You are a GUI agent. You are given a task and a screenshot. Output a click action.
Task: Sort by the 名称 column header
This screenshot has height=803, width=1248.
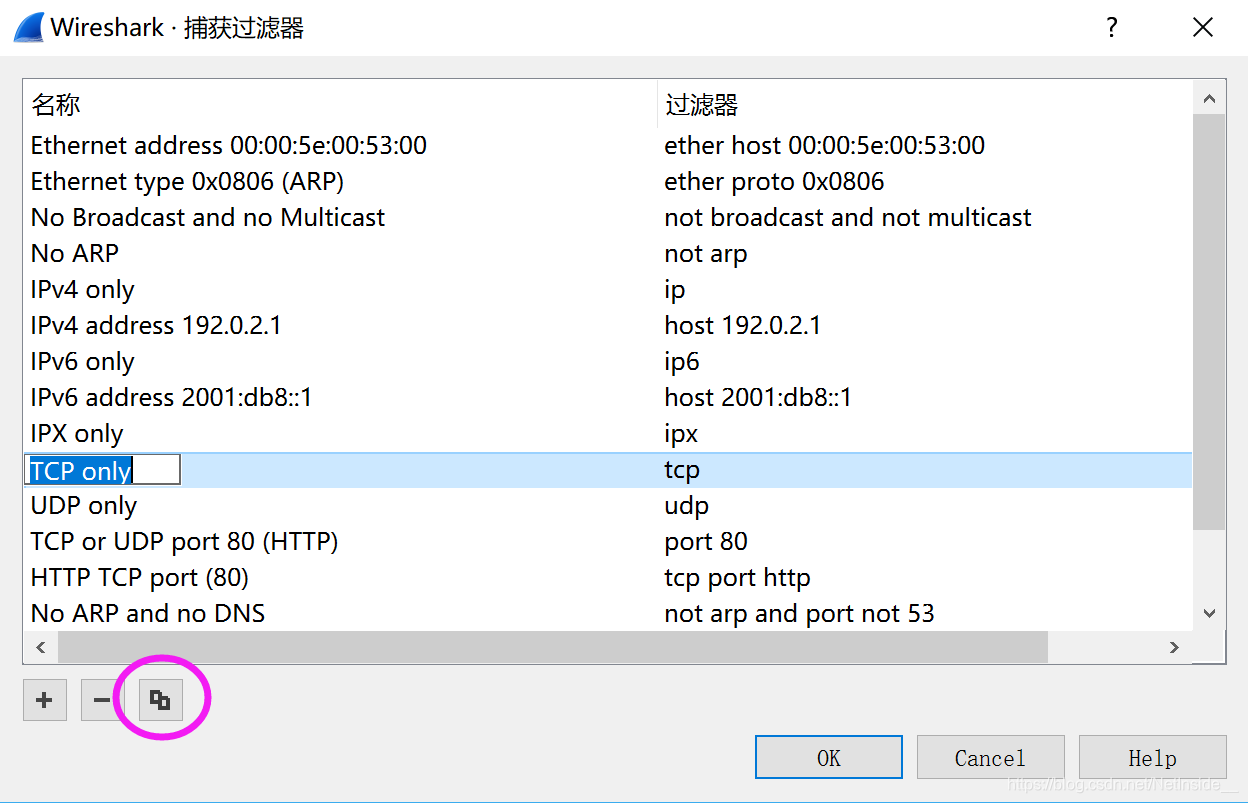tap(340, 105)
